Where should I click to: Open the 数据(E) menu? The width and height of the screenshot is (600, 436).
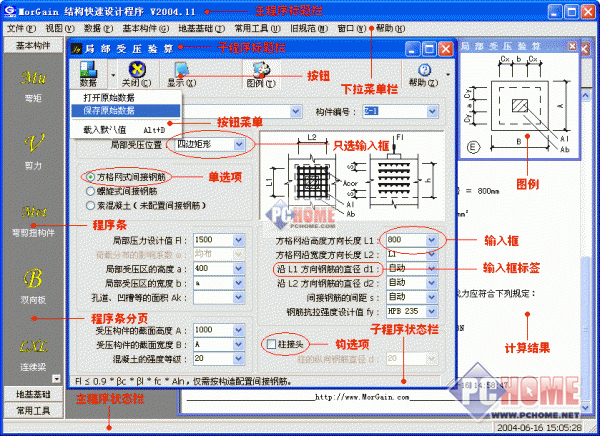(x=98, y=28)
